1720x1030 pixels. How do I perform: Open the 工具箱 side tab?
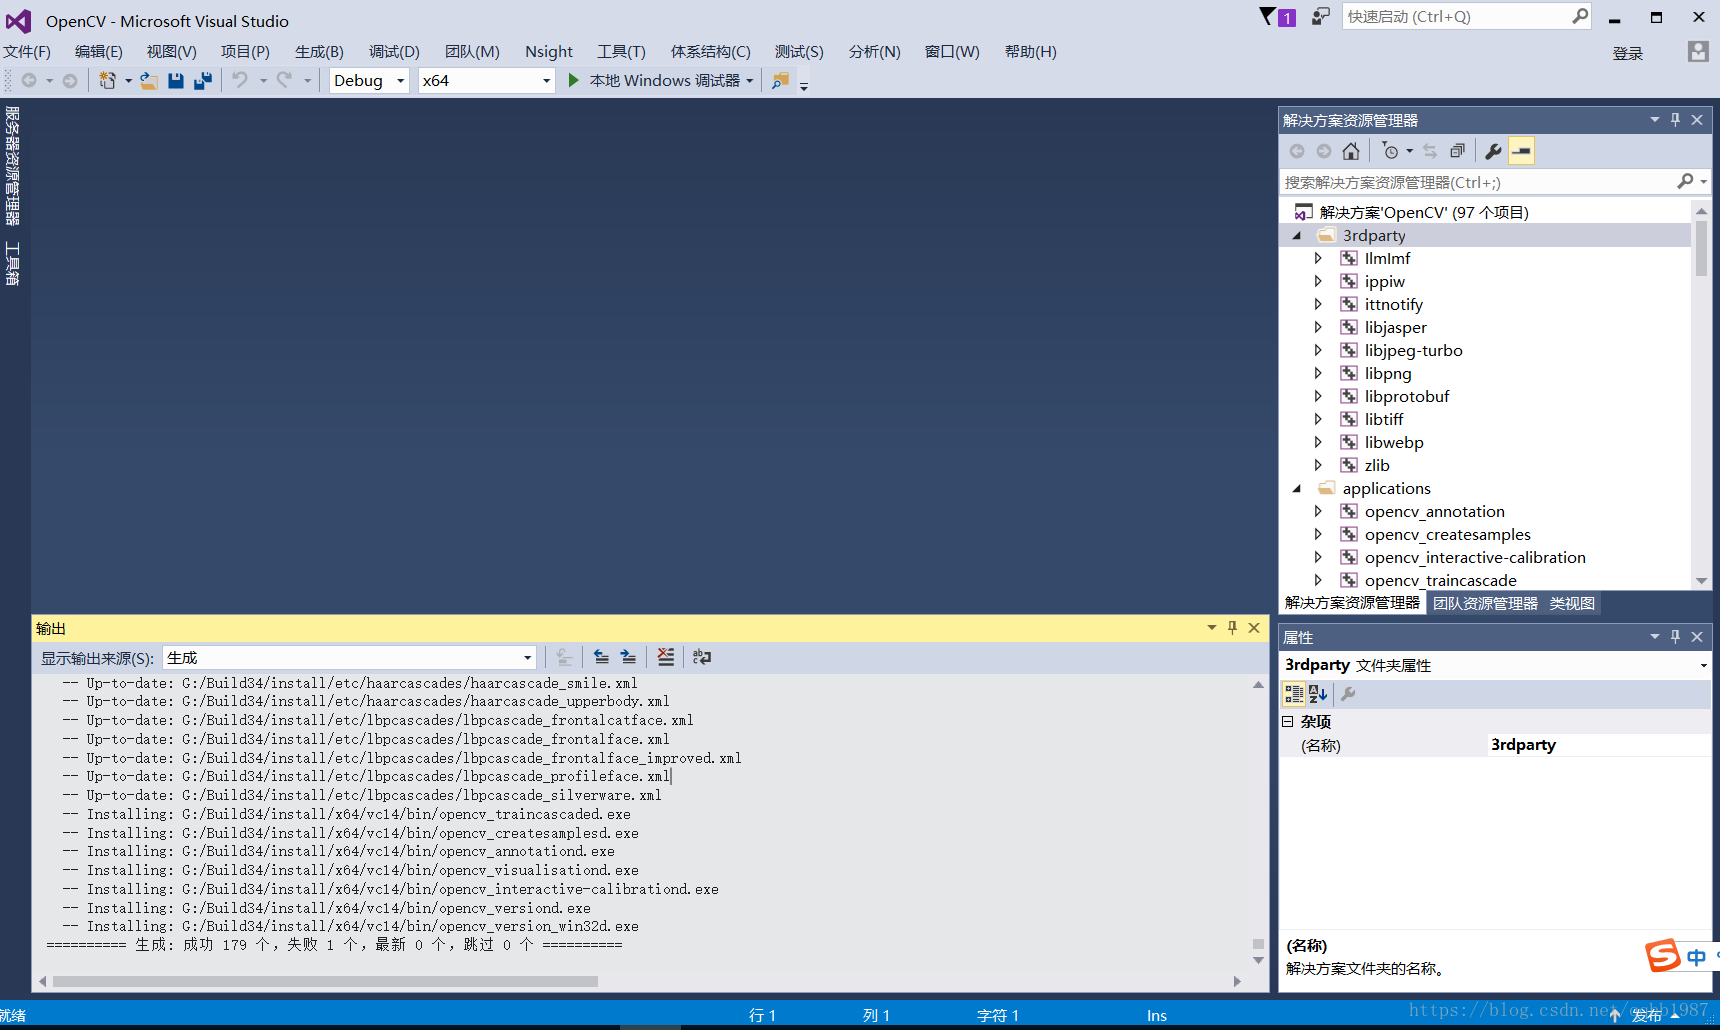(x=12, y=264)
